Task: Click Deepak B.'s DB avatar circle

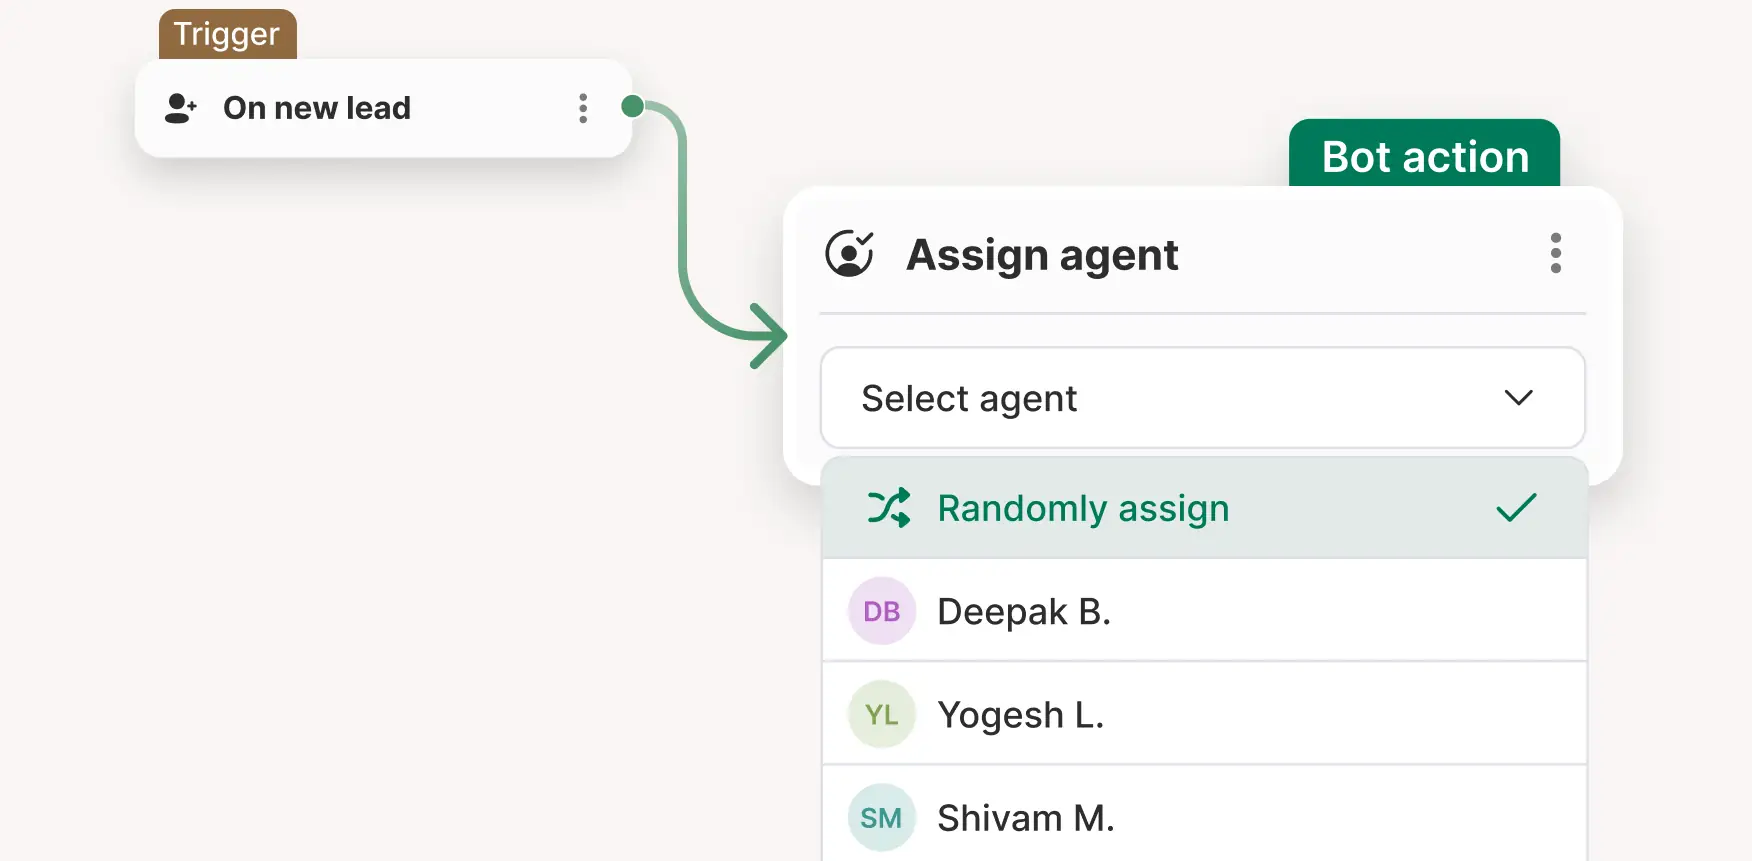Action: click(881, 610)
